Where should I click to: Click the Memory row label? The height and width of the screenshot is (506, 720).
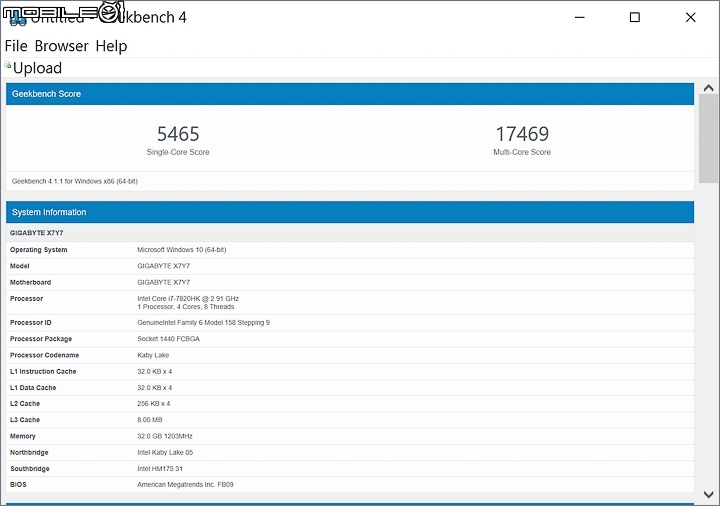pos(22,436)
